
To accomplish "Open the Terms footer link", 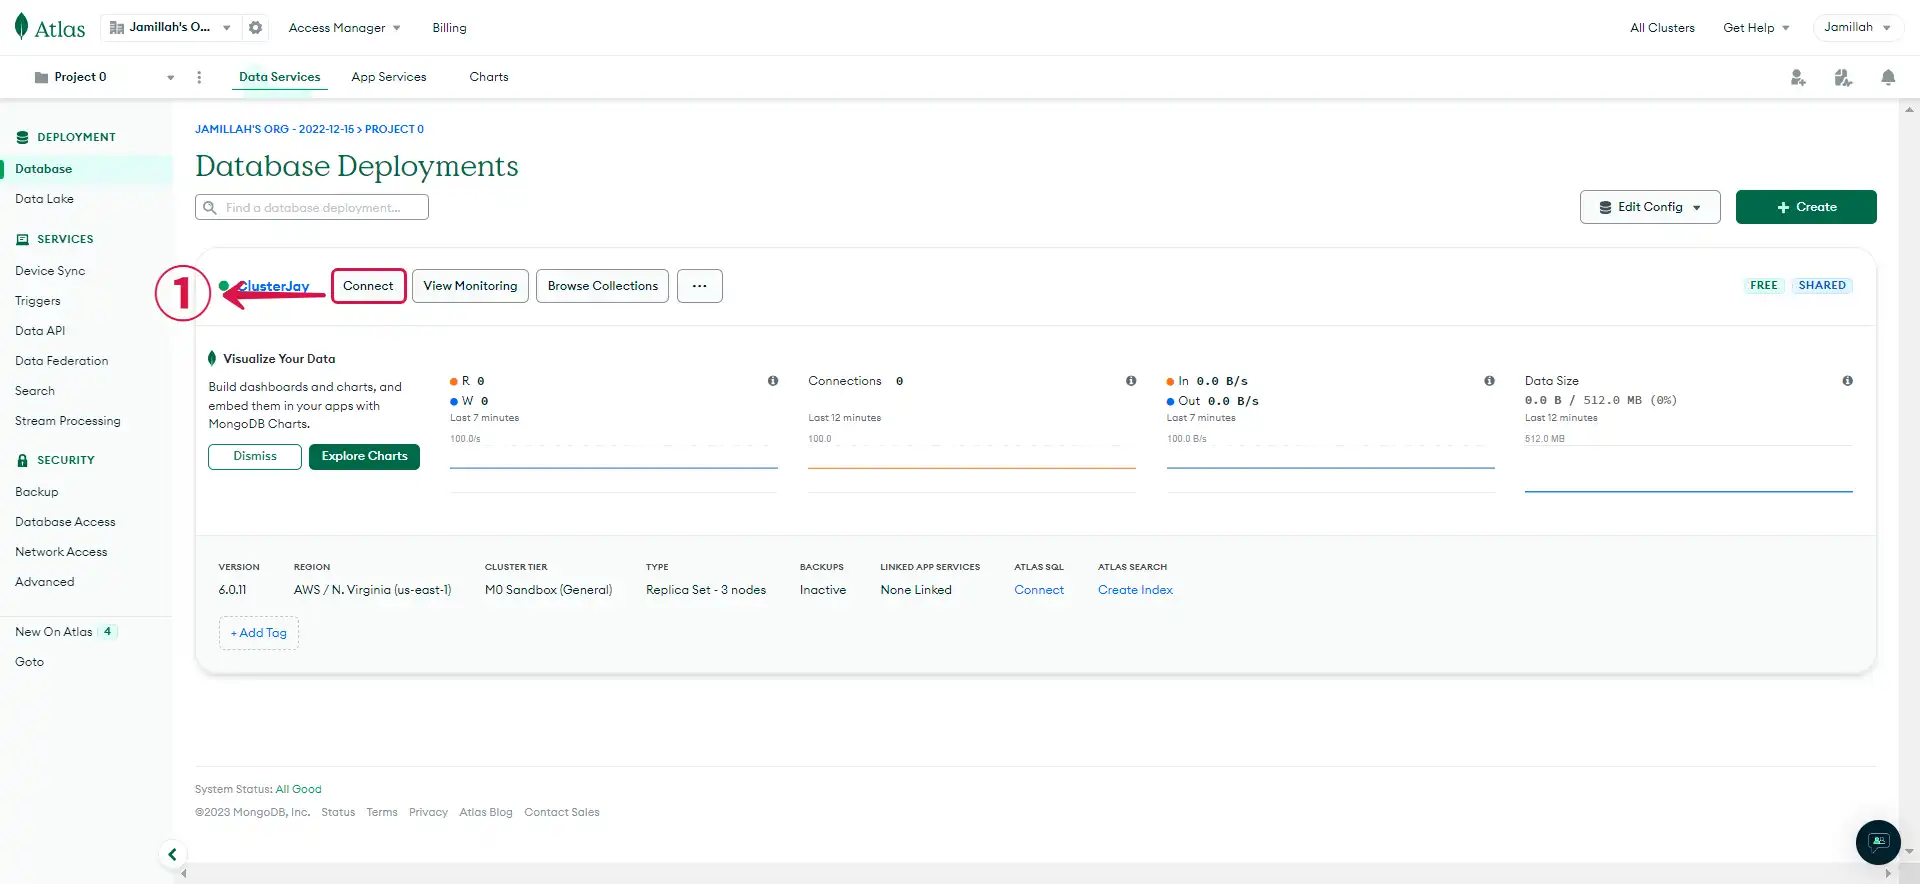I will pyautogui.click(x=382, y=812).
